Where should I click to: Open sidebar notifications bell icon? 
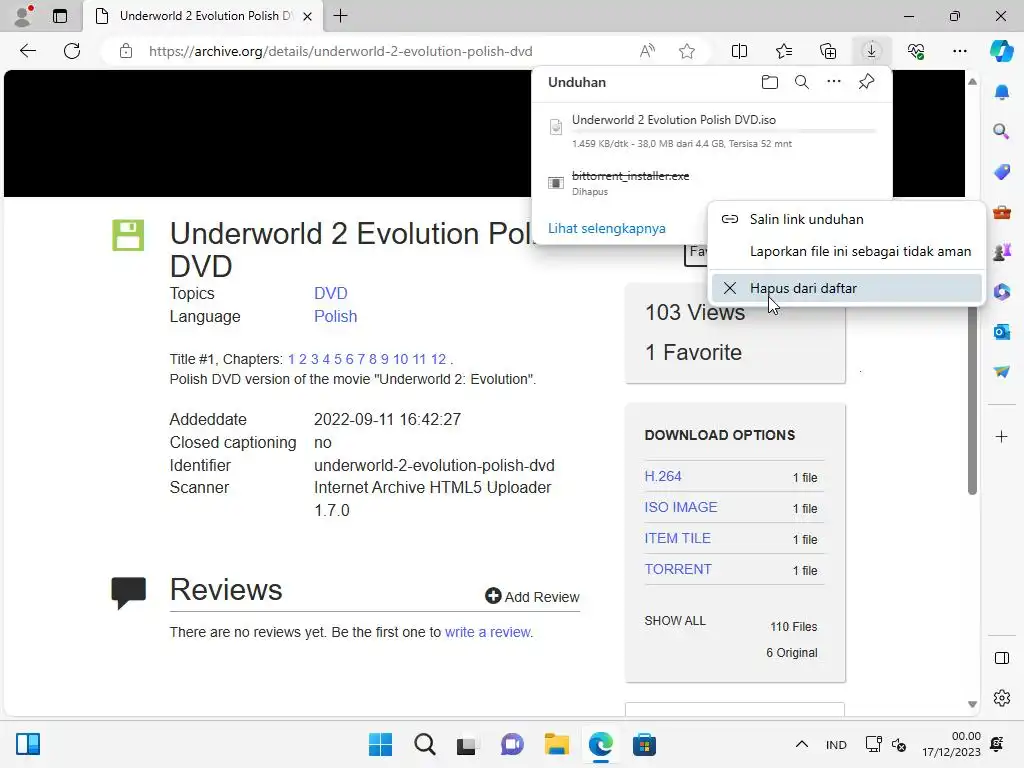[x=1001, y=92]
